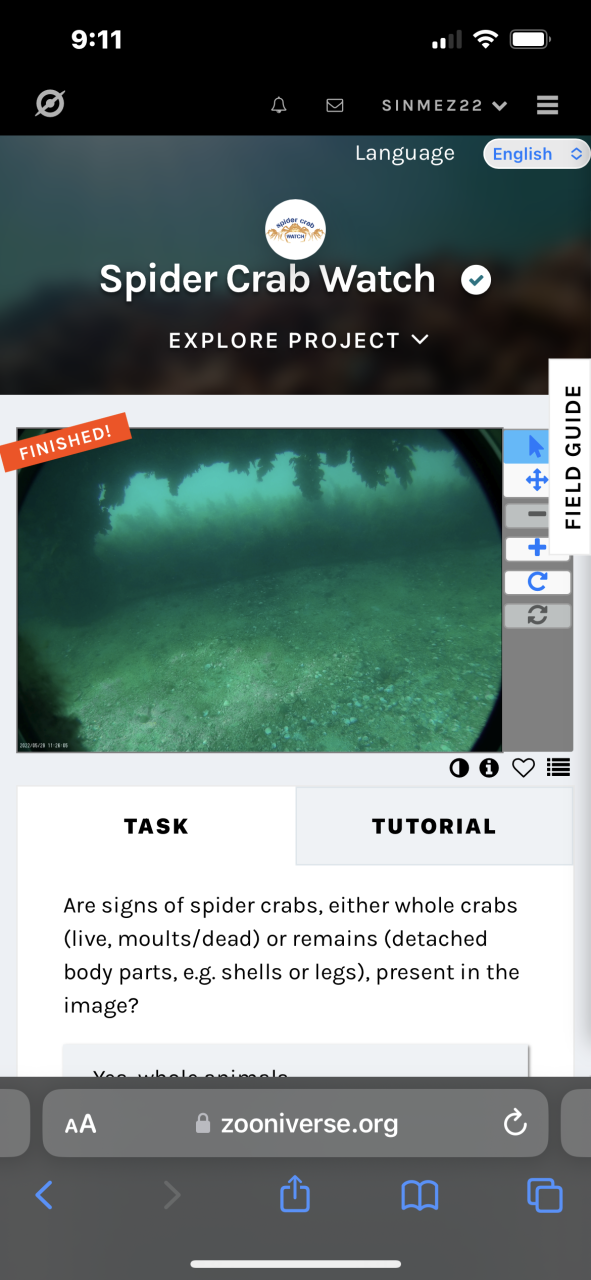The height and width of the screenshot is (1280, 591).
Task: Zoom out of the subject image
Action: click(x=537, y=515)
